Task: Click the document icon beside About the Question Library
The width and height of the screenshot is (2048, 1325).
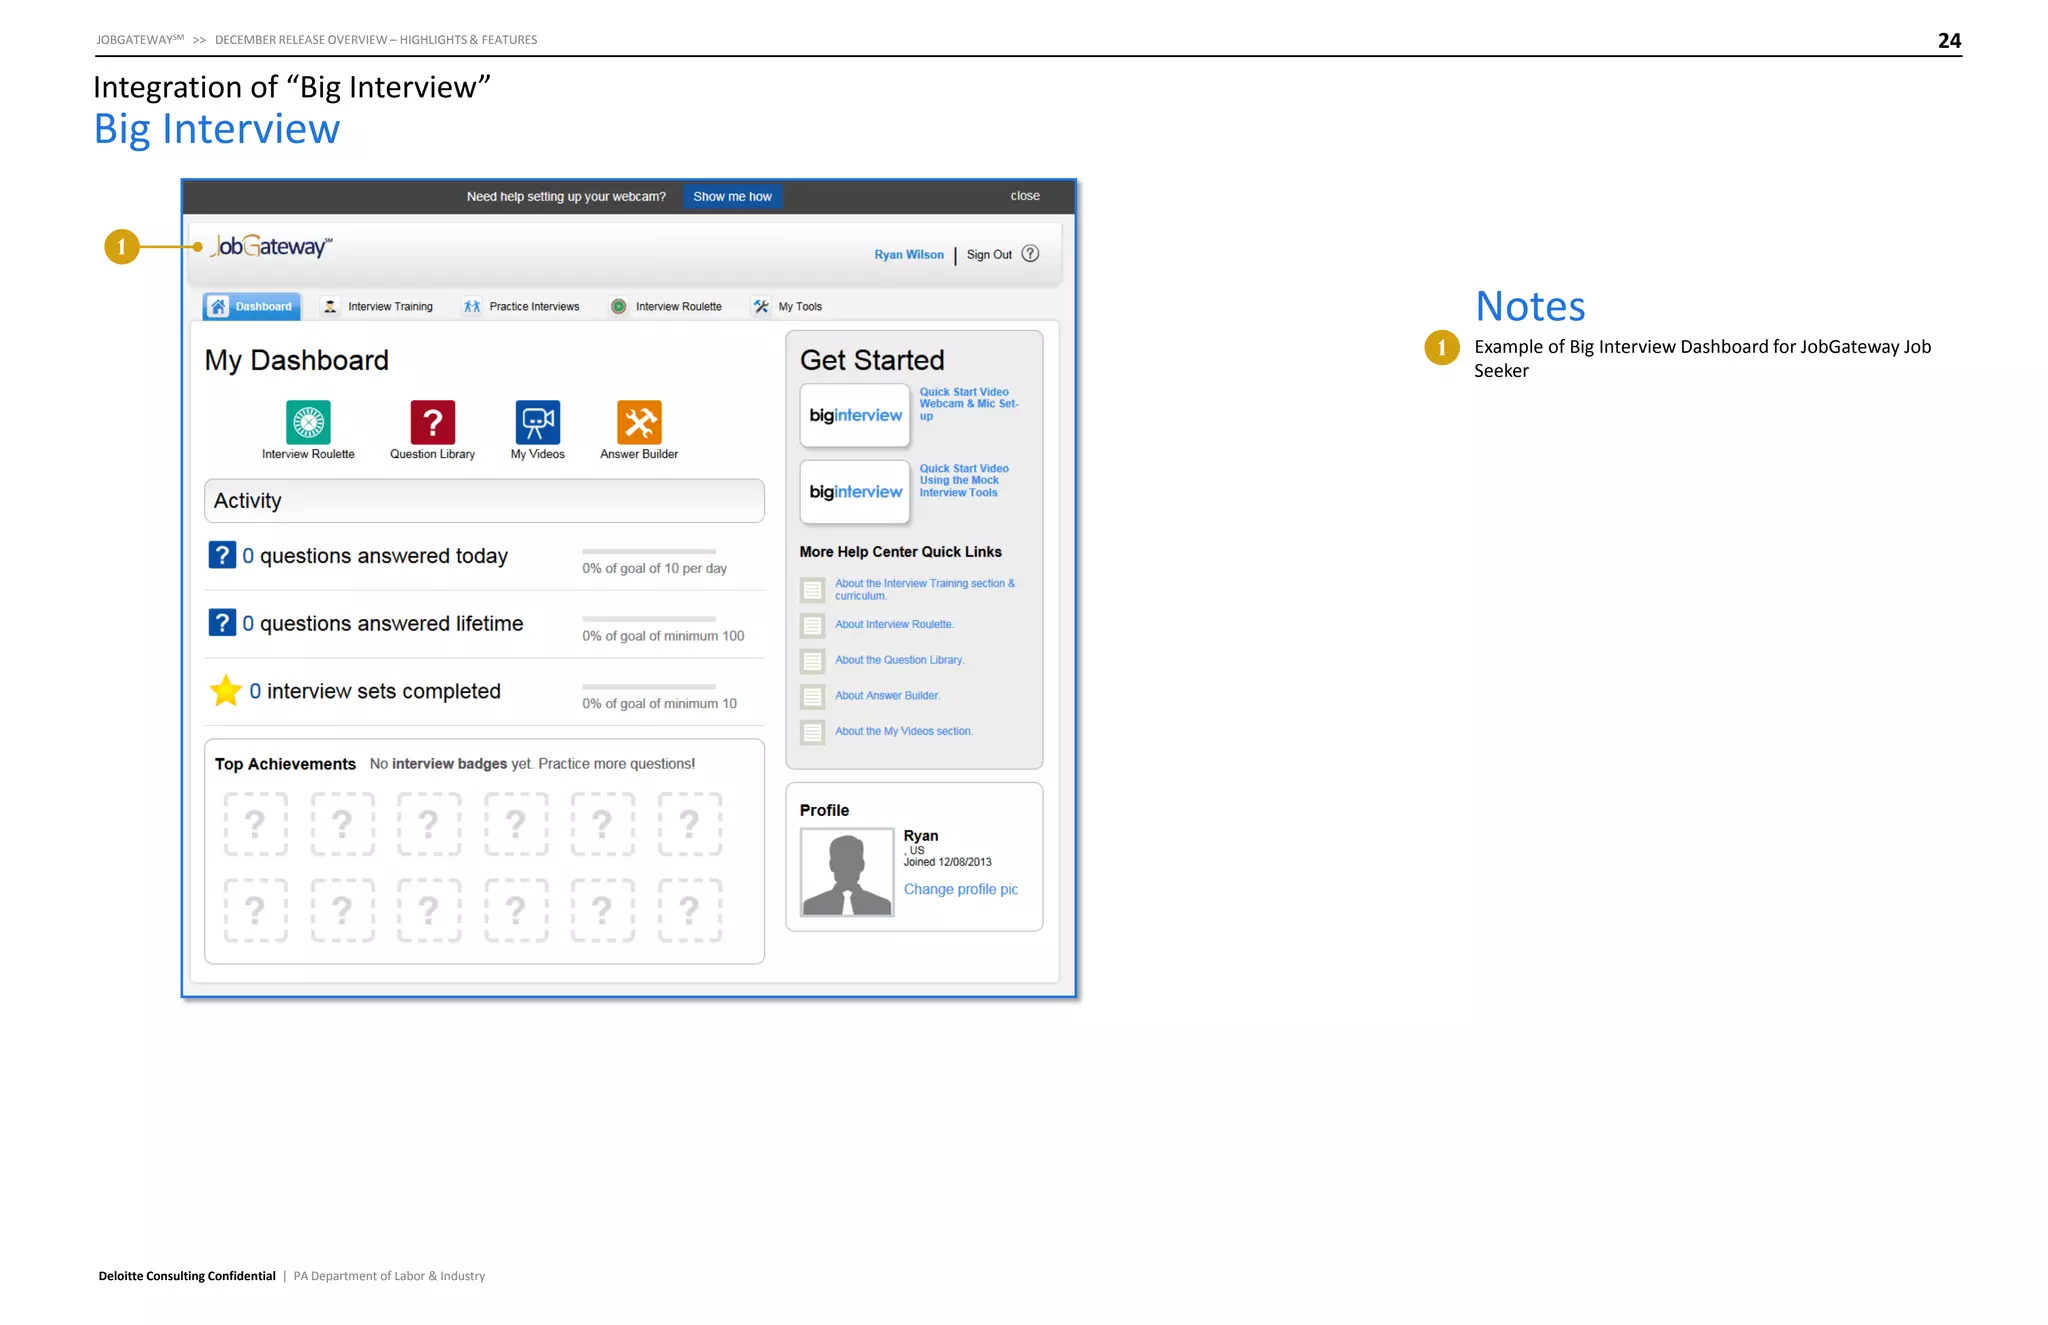Action: click(x=813, y=661)
